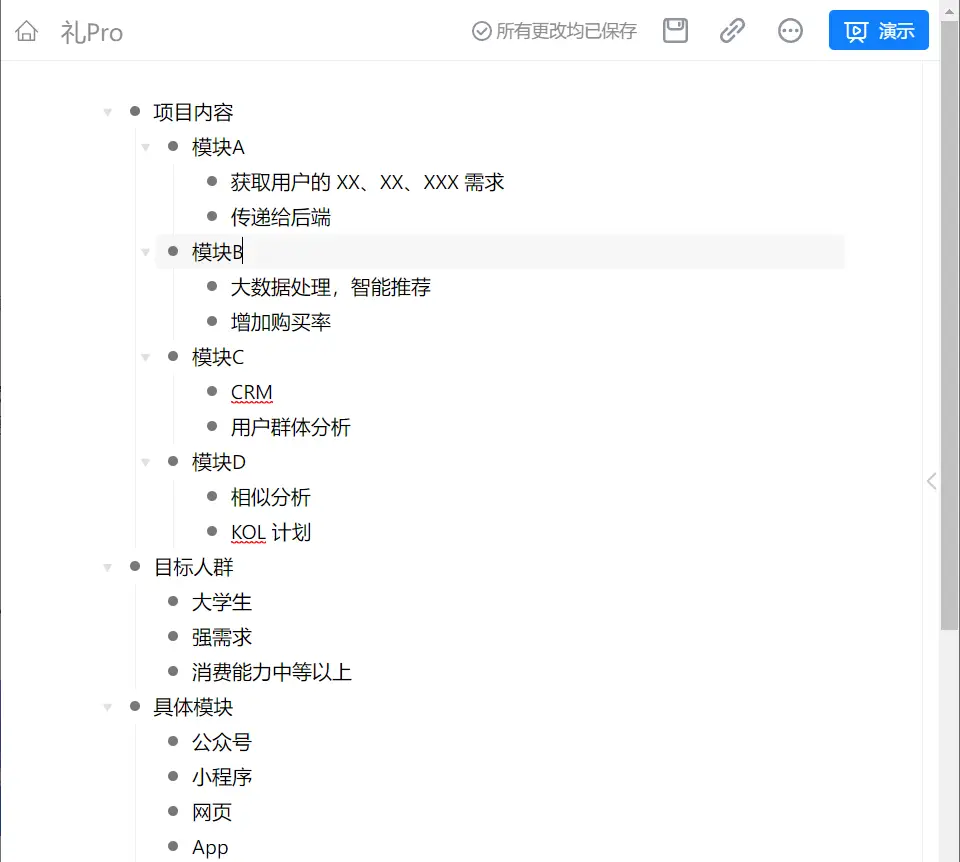Viewport: 960px width, 862px height.
Task: Click the save (floppy disk) icon
Action: click(x=675, y=30)
